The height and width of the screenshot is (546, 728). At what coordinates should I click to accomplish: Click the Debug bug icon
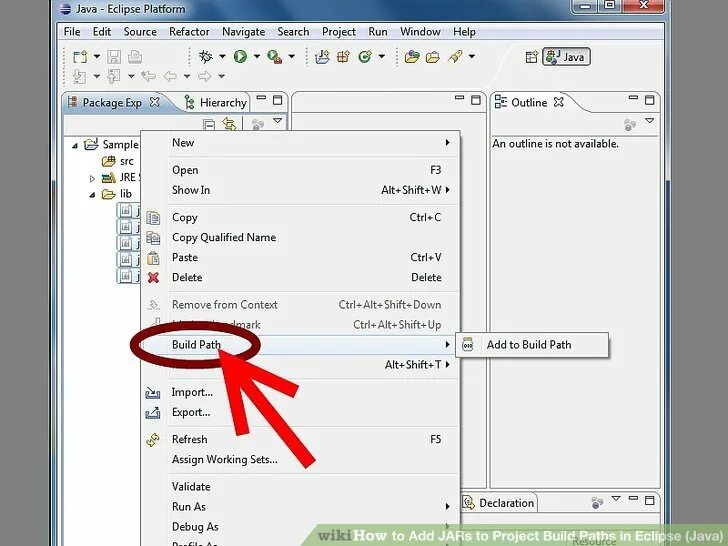[x=205, y=57]
